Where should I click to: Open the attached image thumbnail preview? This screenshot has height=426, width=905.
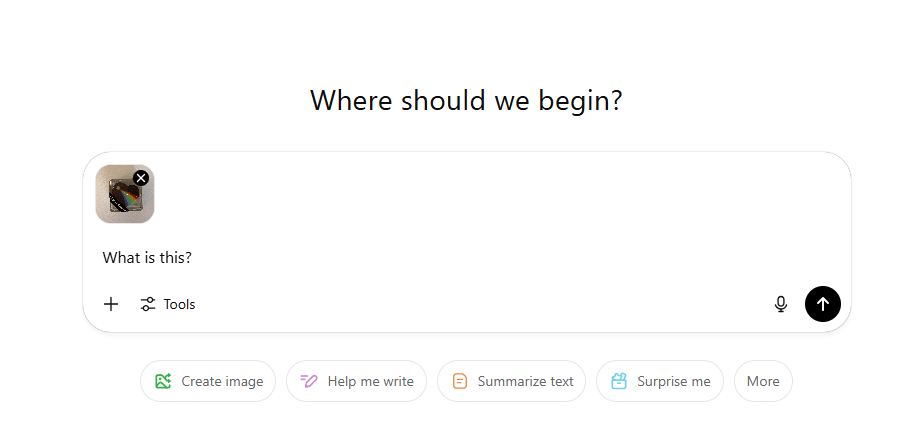(121, 198)
